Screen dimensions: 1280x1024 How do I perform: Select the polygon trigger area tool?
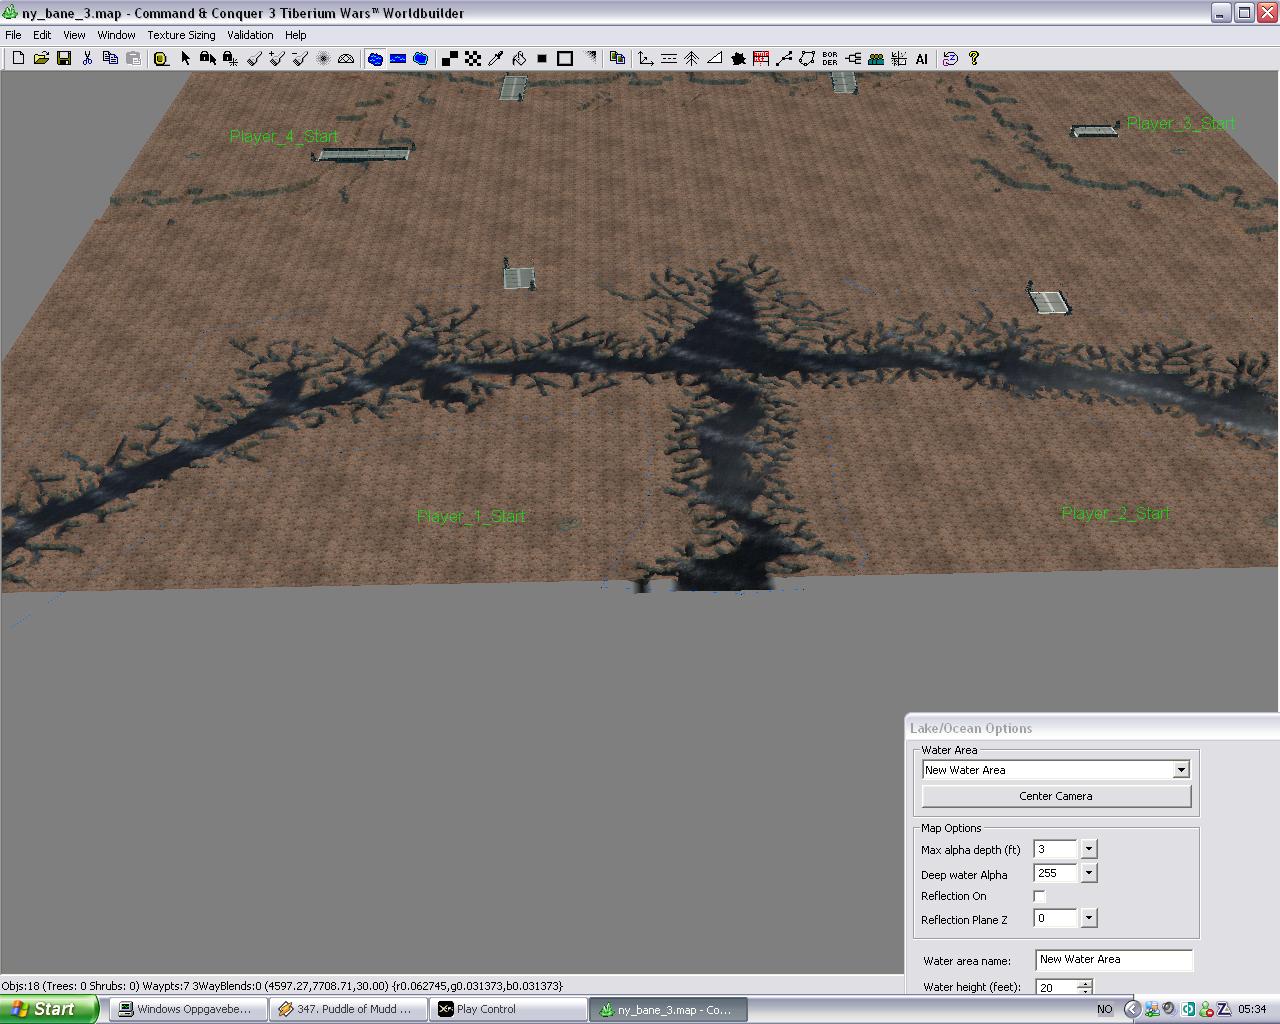807,59
